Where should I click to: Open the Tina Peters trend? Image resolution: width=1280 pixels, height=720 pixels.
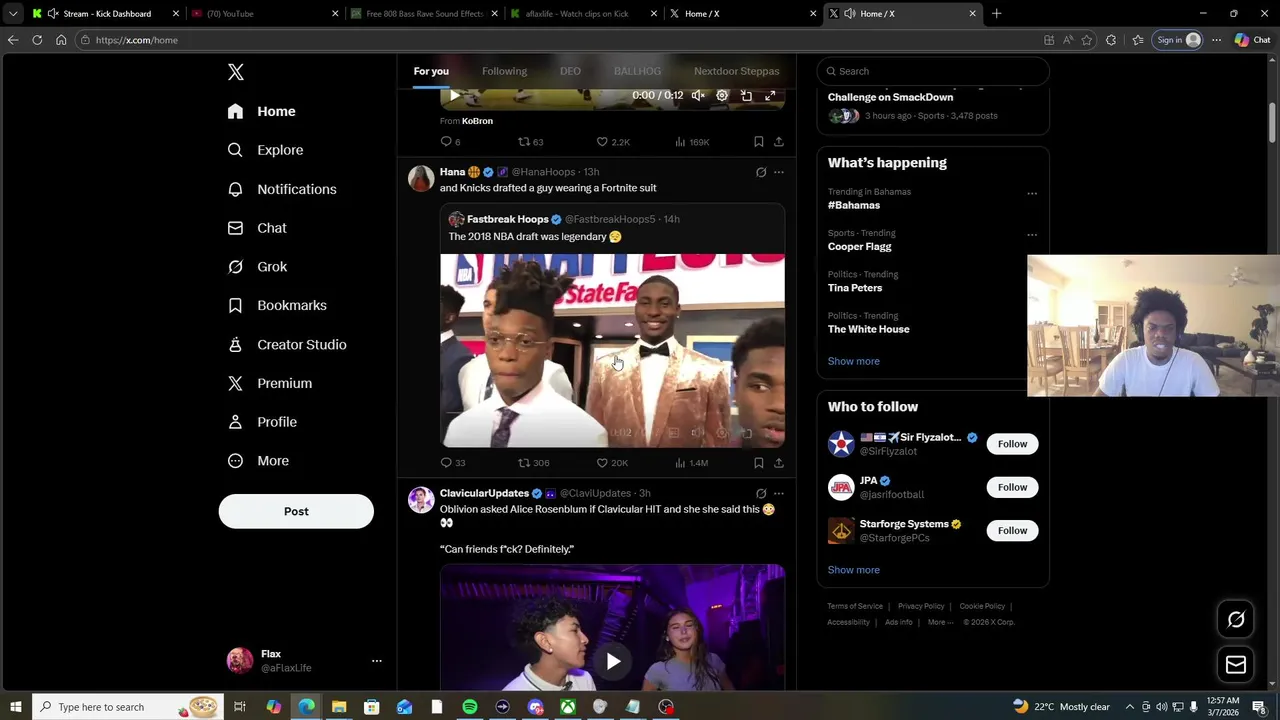click(x=855, y=288)
